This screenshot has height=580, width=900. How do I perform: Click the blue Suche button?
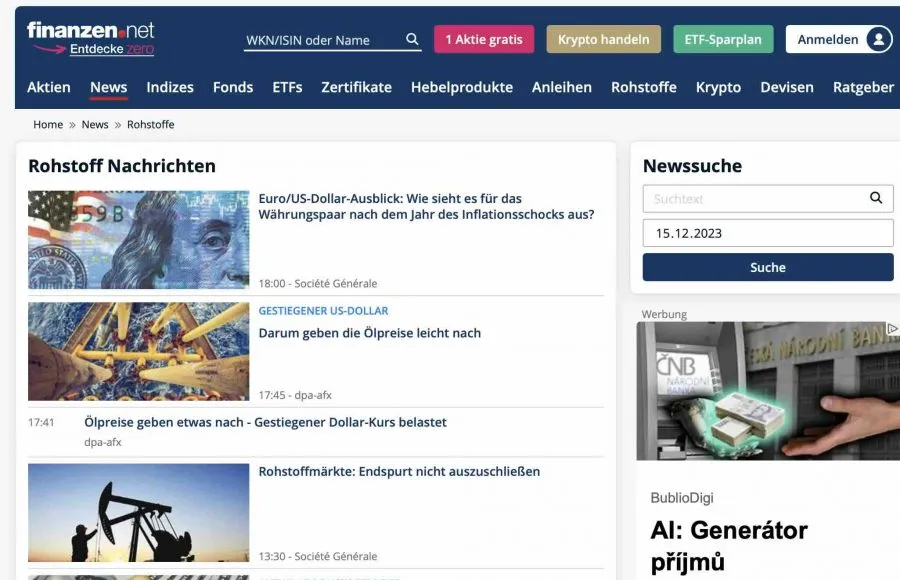(767, 267)
